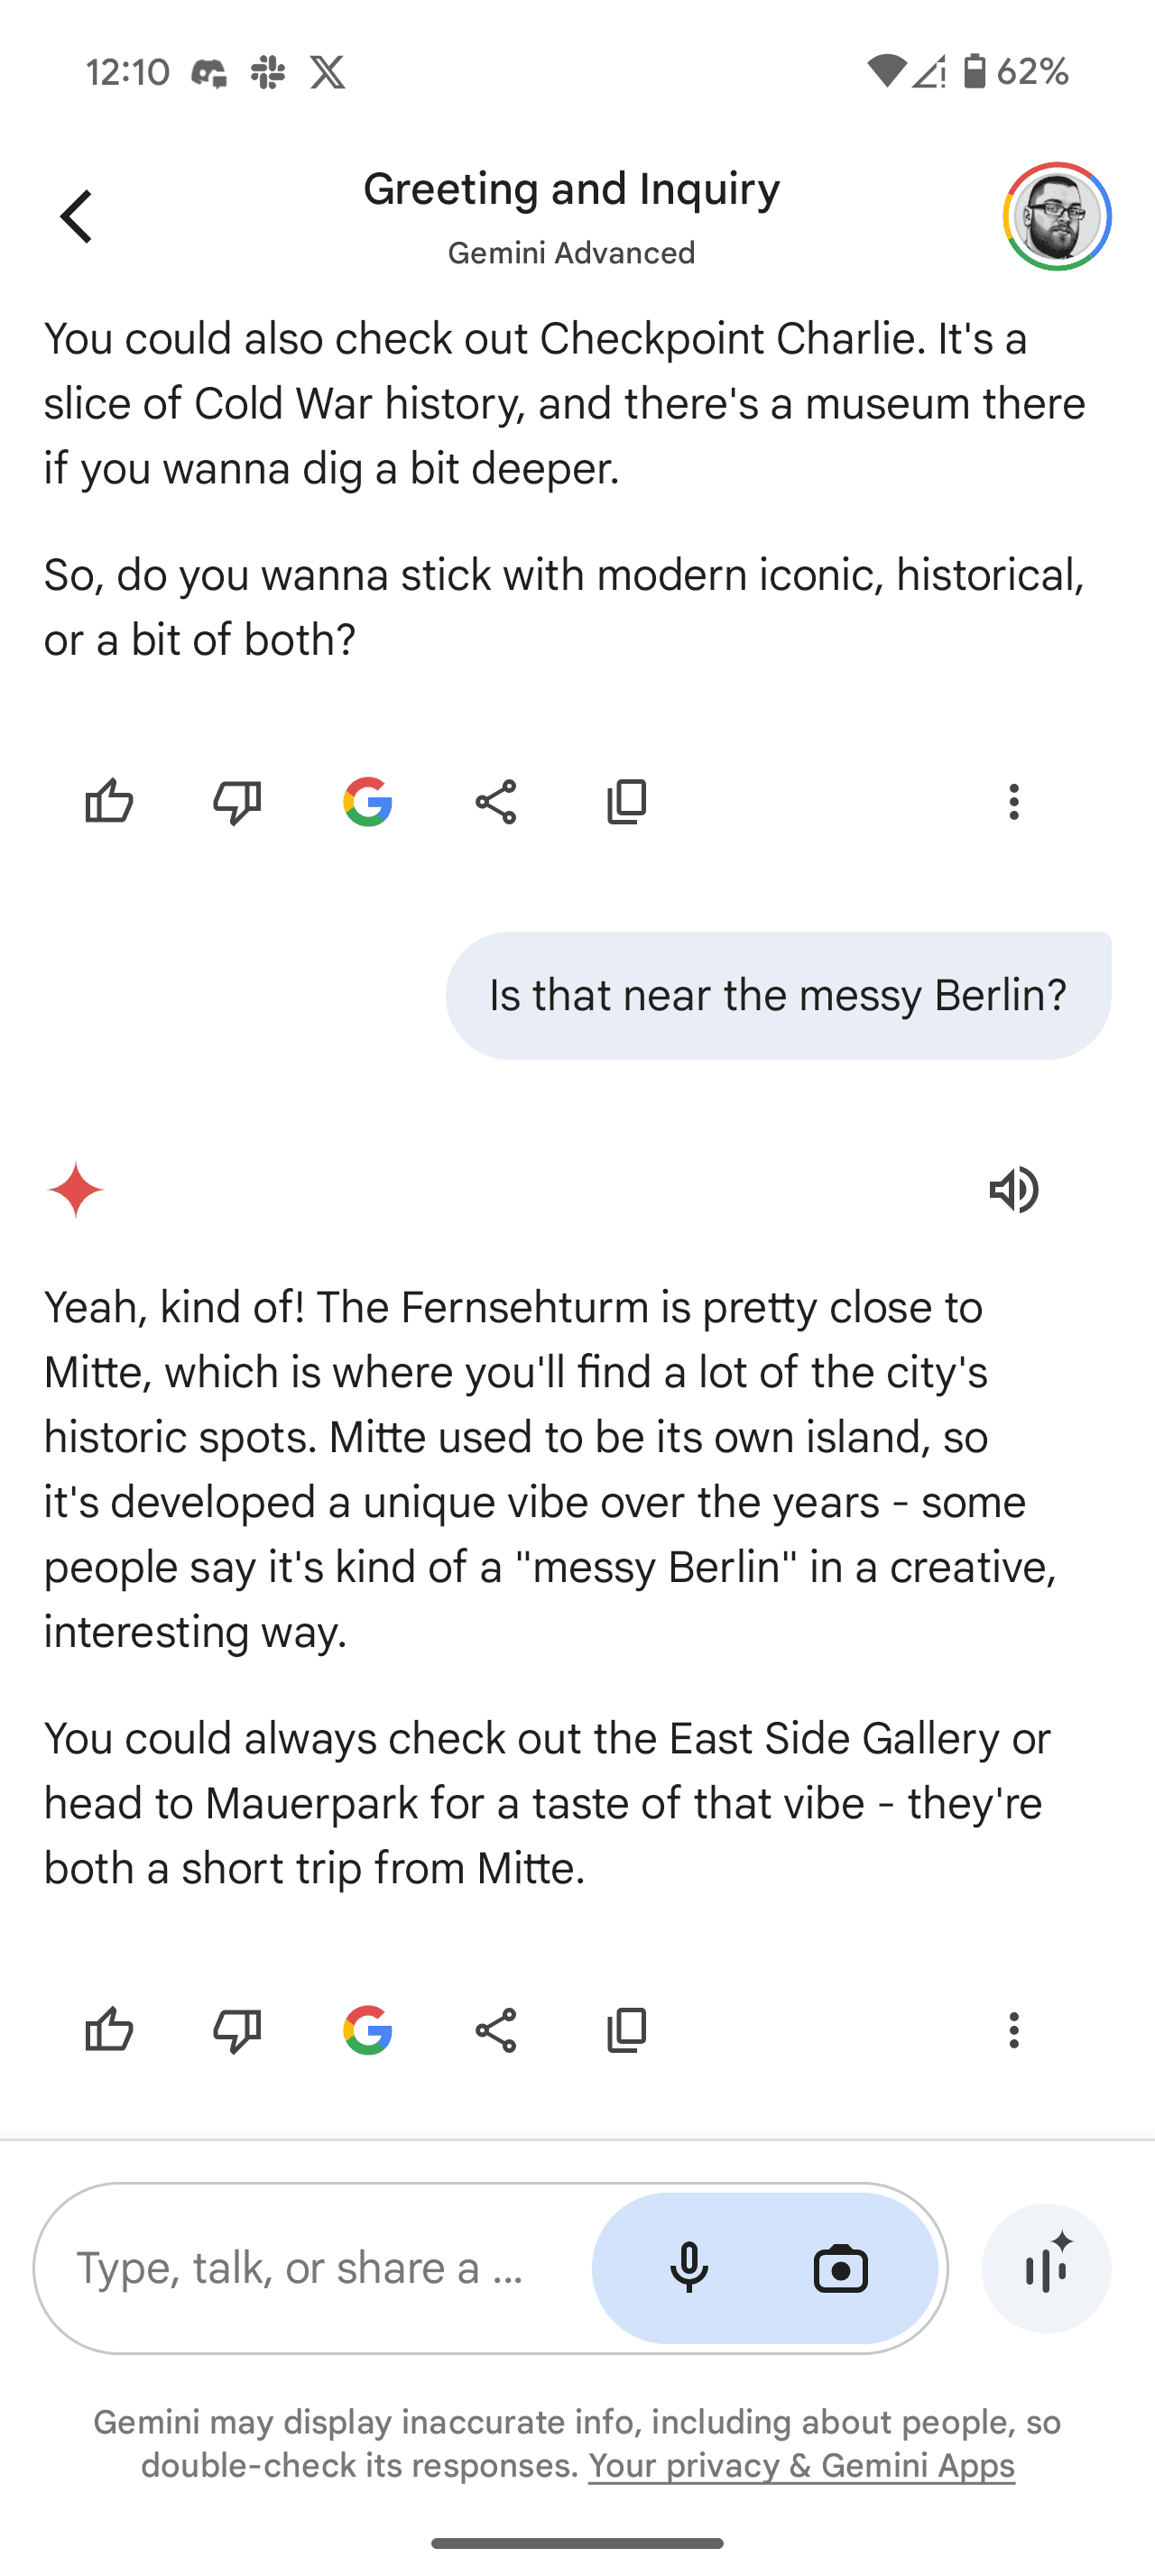
Task: Play the Fernsehturm response aloud with speaker icon
Action: pos(1014,1190)
